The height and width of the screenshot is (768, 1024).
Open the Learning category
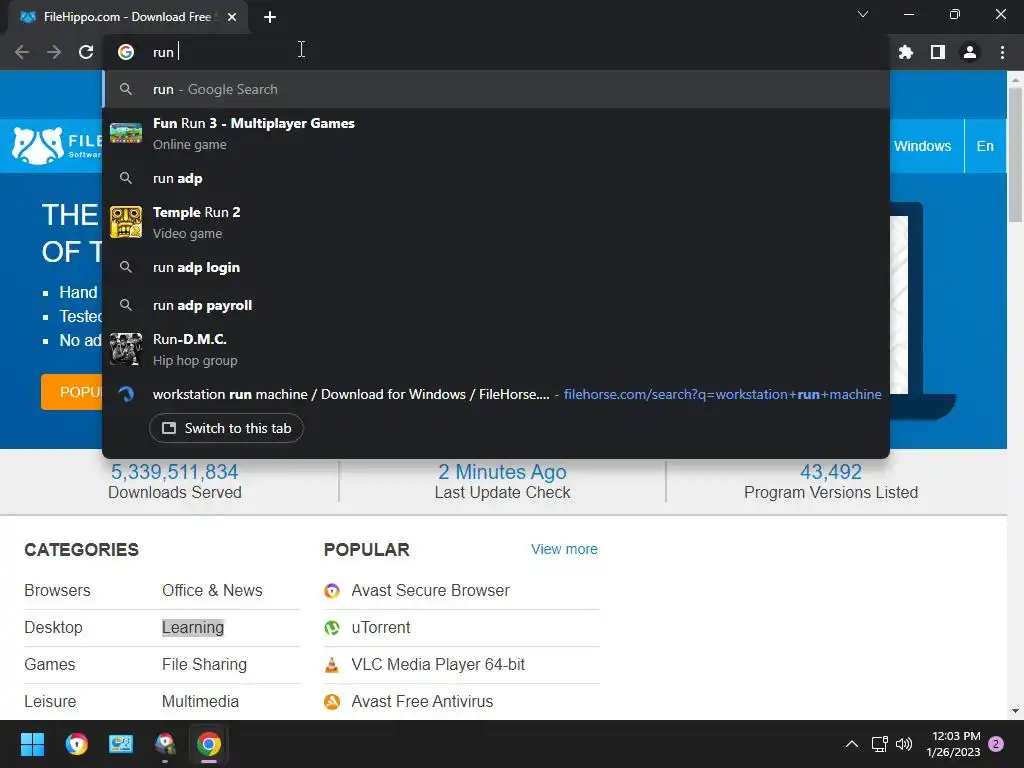point(193,628)
